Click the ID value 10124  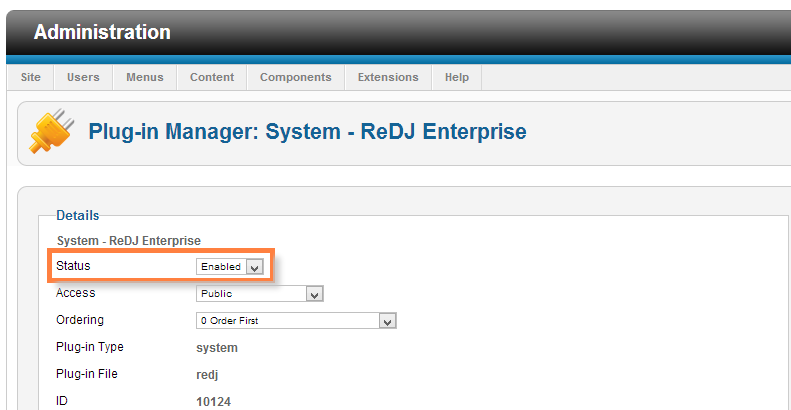[x=213, y=402]
